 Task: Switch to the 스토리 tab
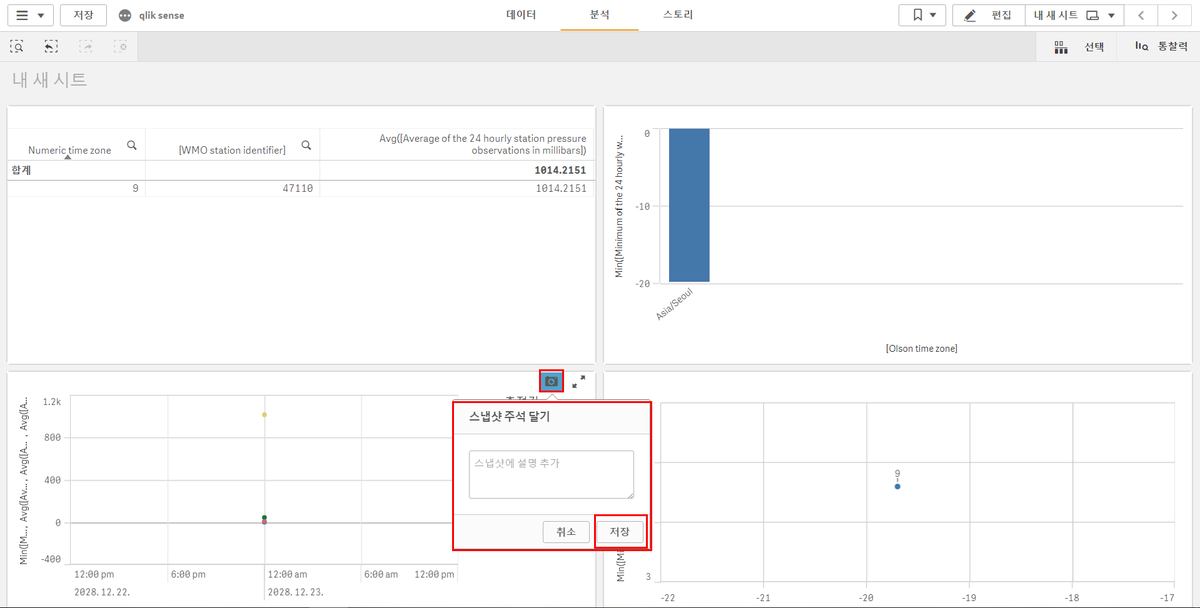[x=678, y=15]
